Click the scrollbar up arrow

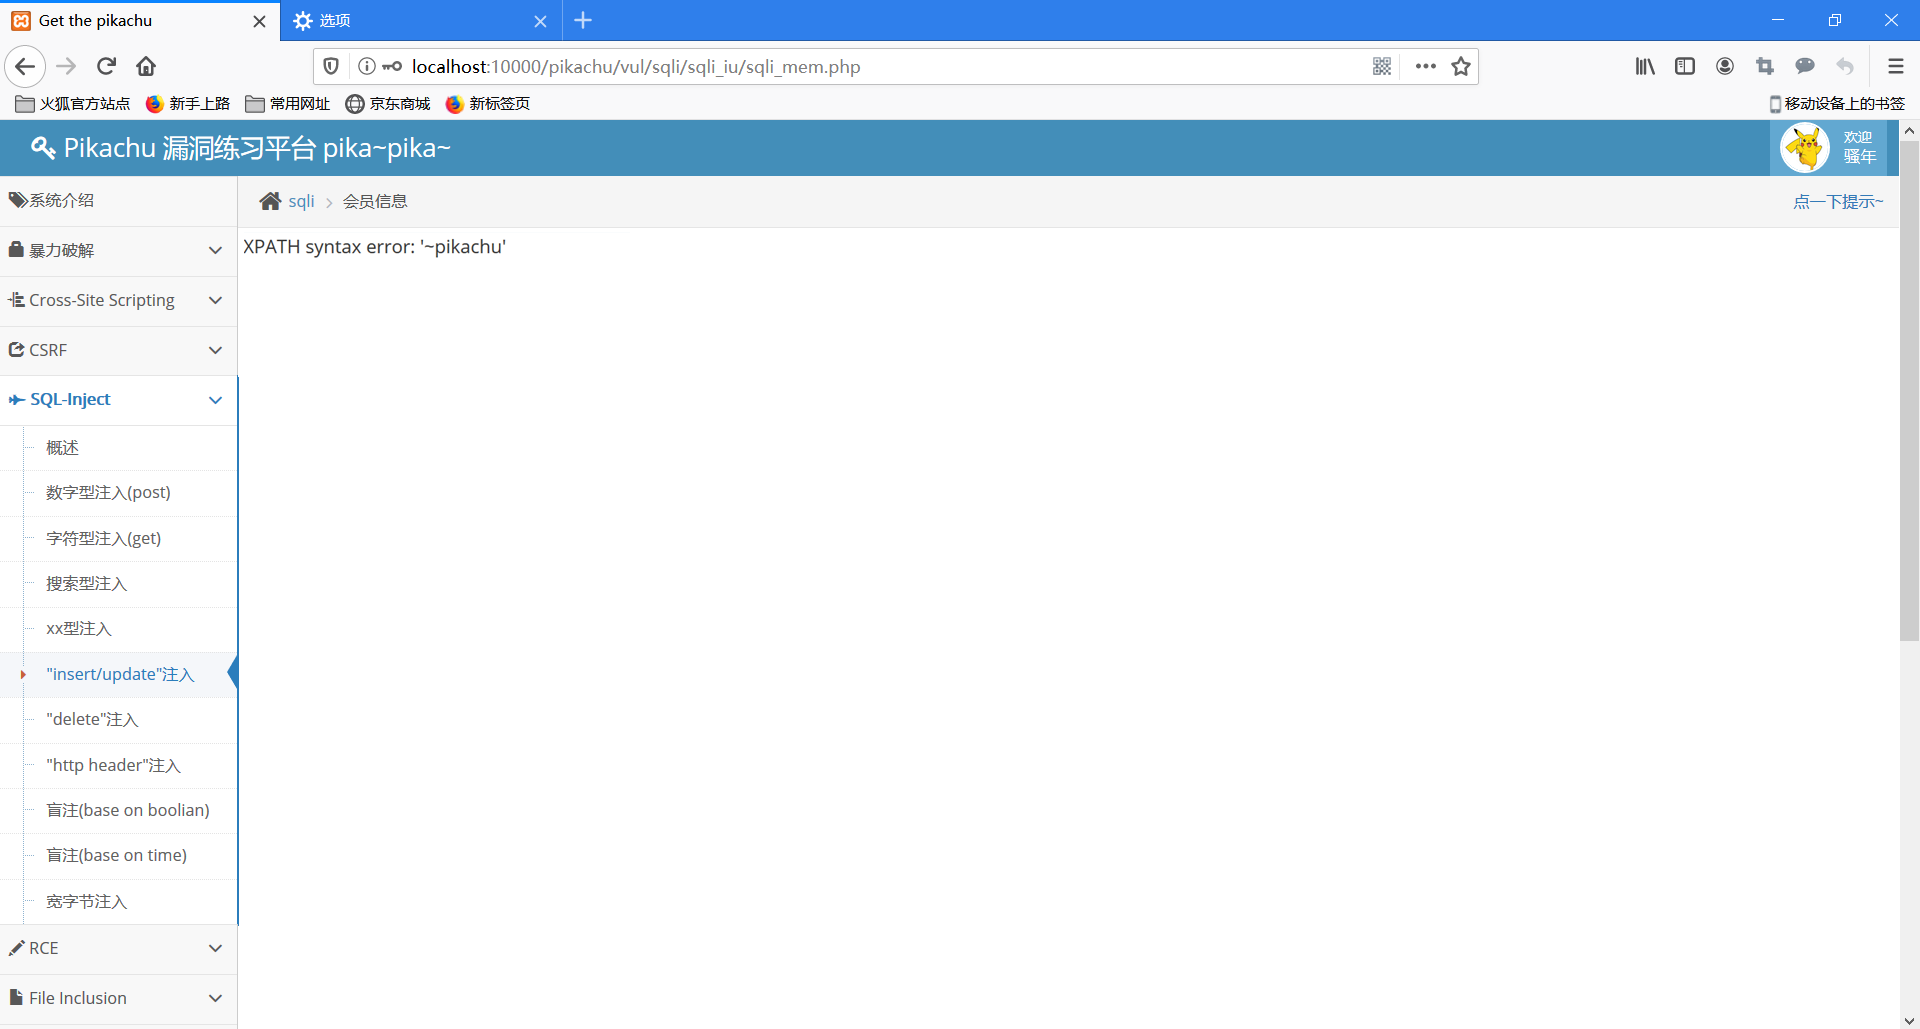1909,130
